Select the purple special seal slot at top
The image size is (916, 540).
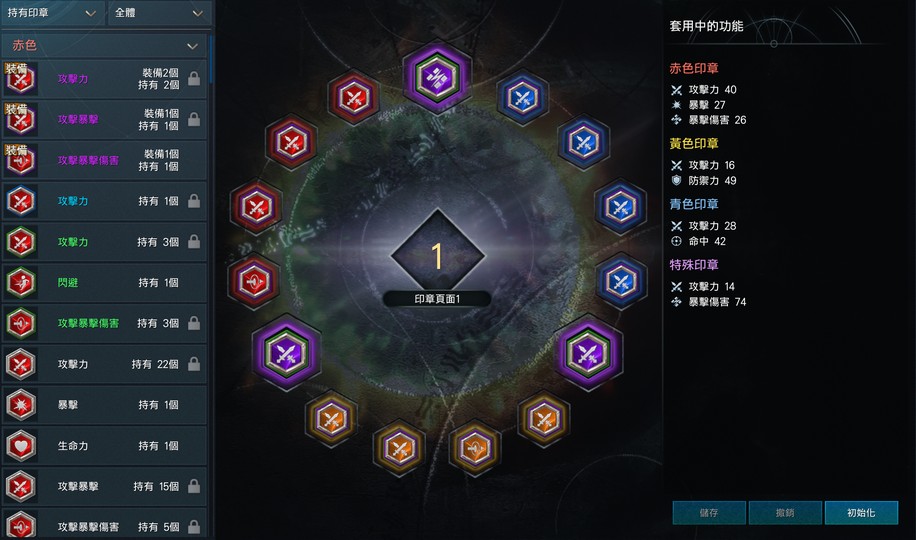tap(437, 76)
